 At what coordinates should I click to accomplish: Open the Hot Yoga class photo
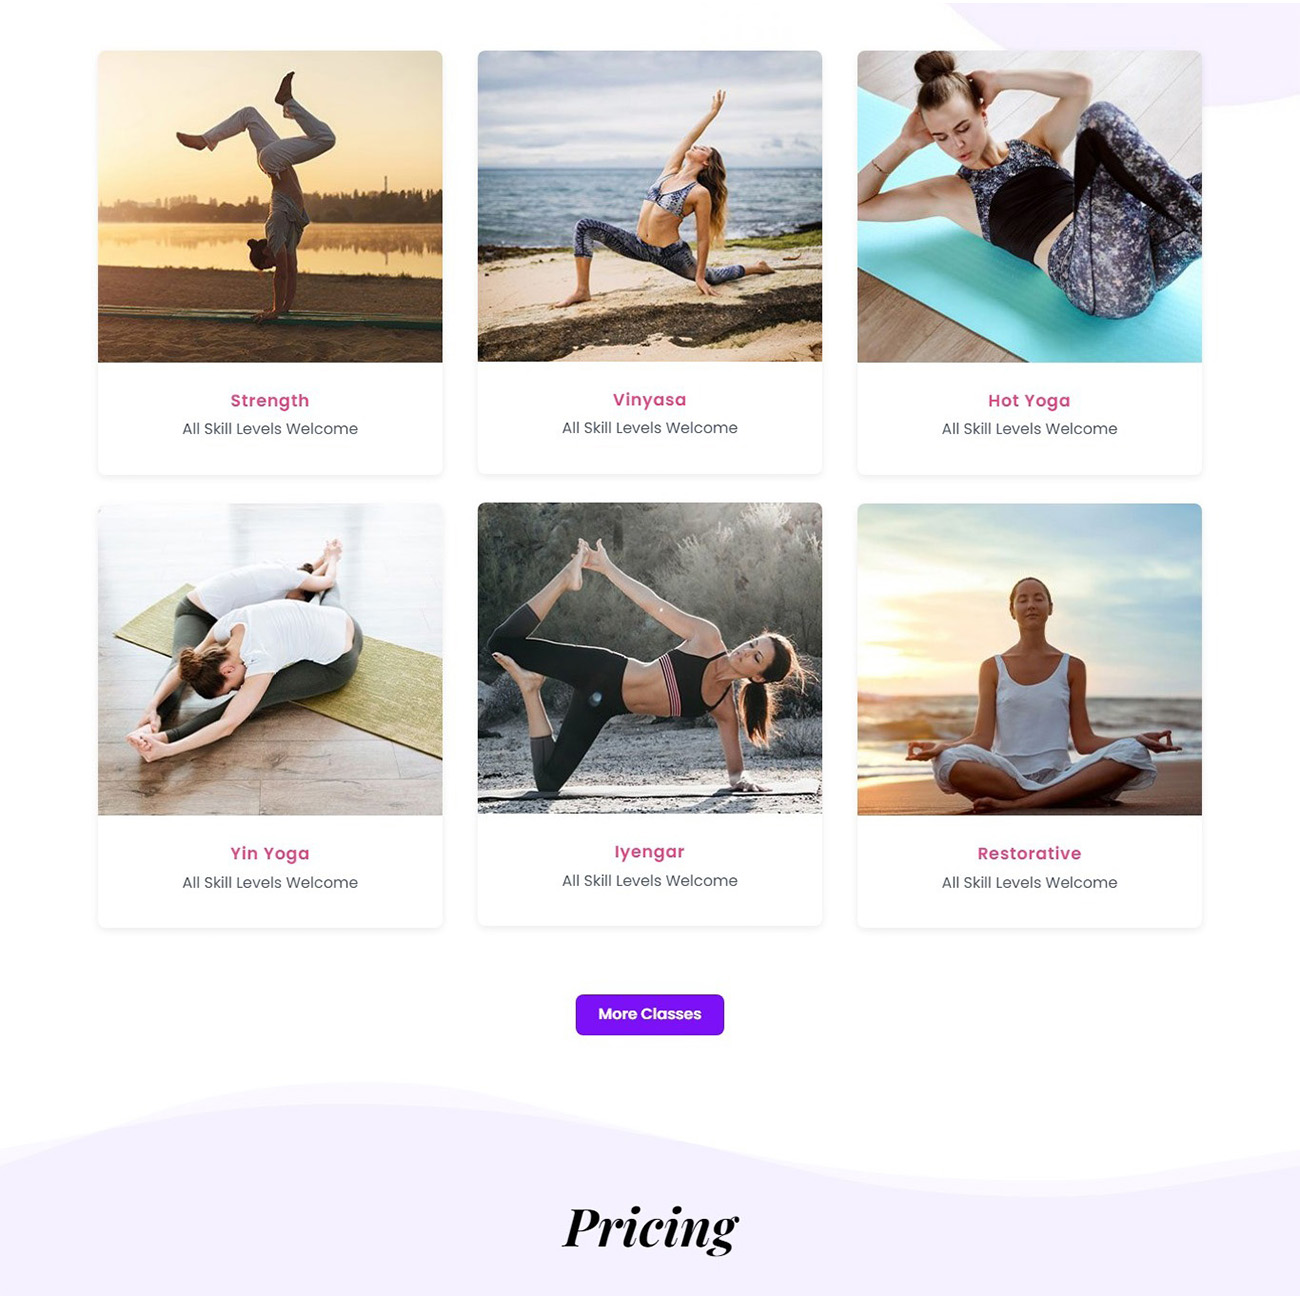1030,206
